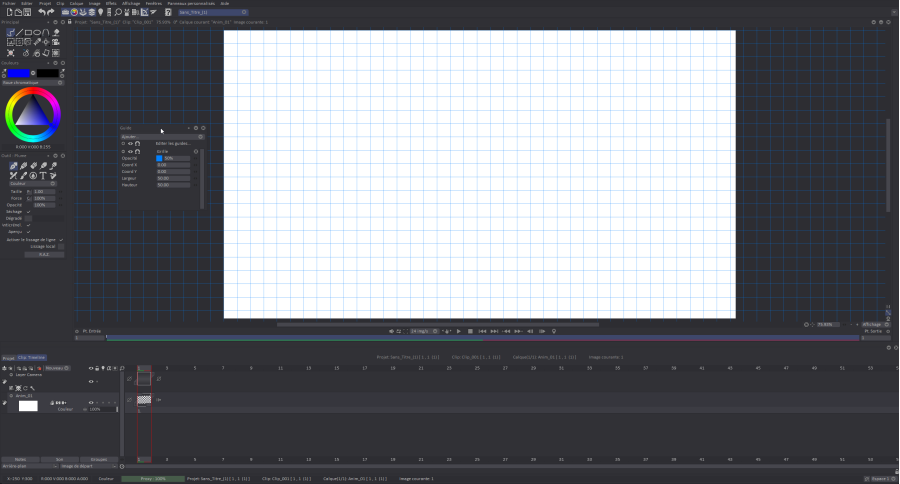The height and width of the screenshot is (484, 900).
Task: Click the black background color swatch
Action: click(48, 73)
